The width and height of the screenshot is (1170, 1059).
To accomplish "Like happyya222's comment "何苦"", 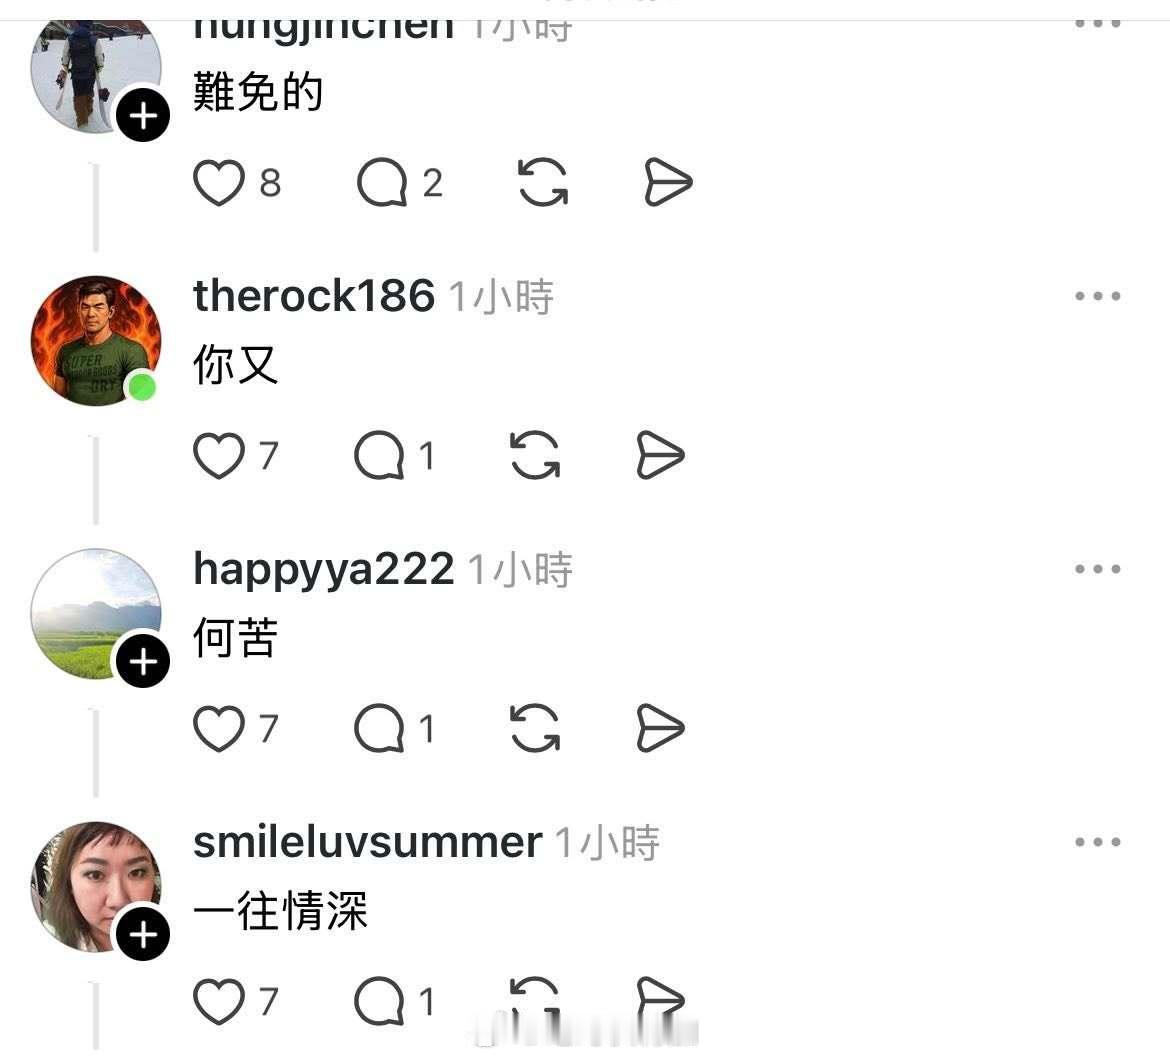I will pos(219,728).
